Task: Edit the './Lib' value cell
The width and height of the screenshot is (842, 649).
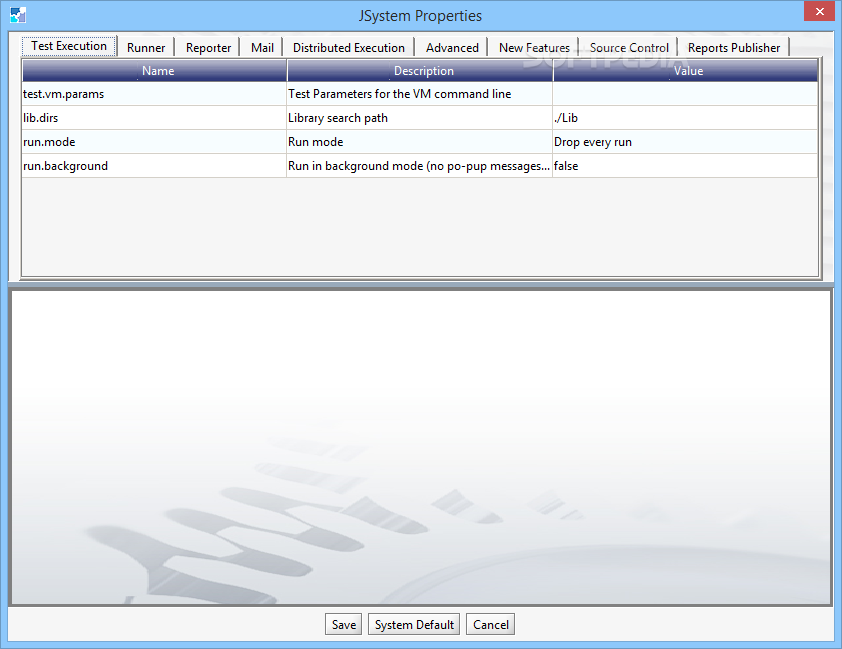Action: point(686,118)
